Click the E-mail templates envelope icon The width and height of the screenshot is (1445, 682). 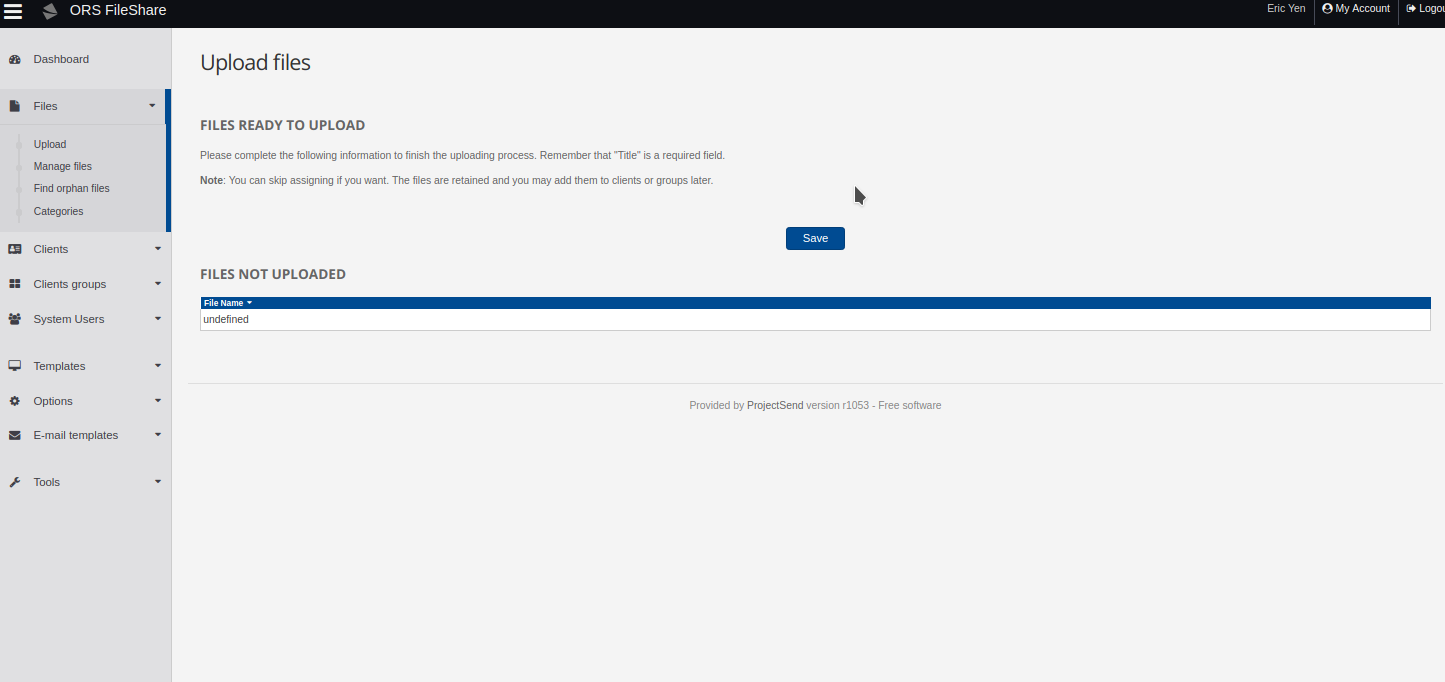click(x=14, y=434)
